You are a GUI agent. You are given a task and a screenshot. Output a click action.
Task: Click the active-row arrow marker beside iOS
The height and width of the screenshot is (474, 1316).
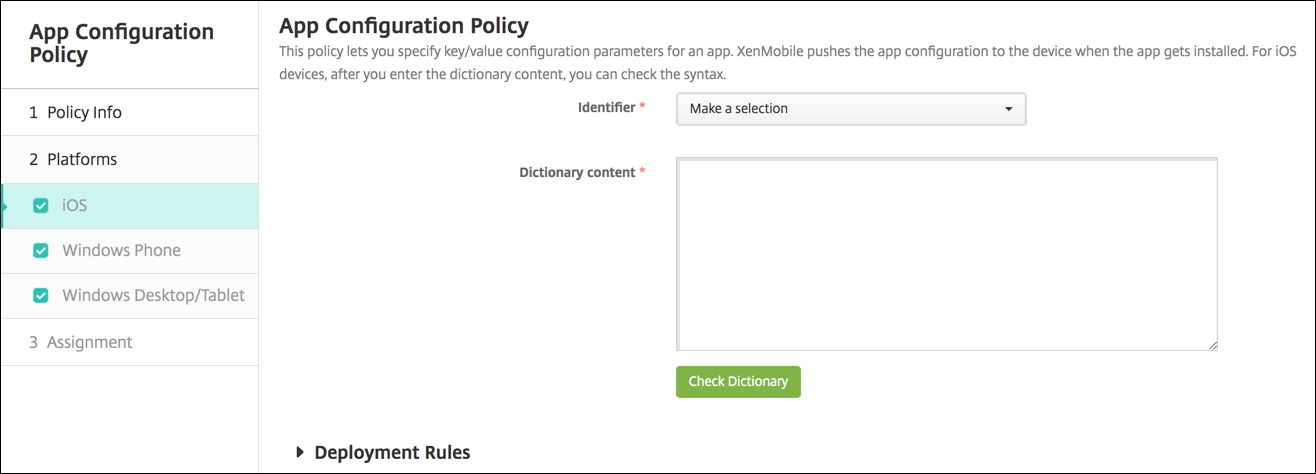tap(5, 206)
